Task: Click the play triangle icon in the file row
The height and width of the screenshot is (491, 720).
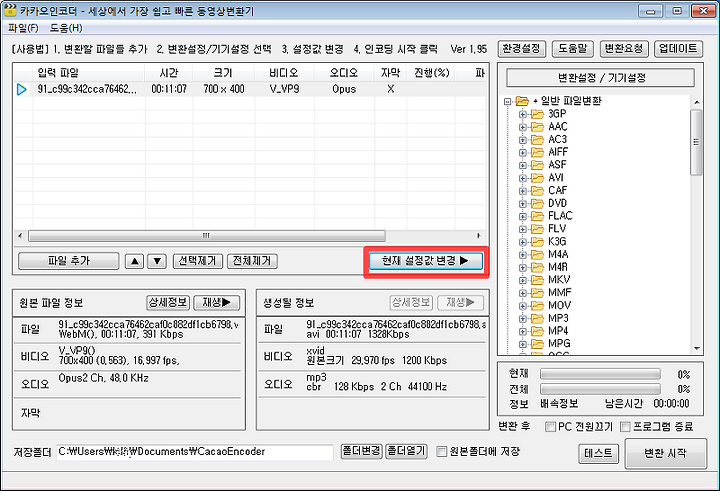Action: (21, 89)
